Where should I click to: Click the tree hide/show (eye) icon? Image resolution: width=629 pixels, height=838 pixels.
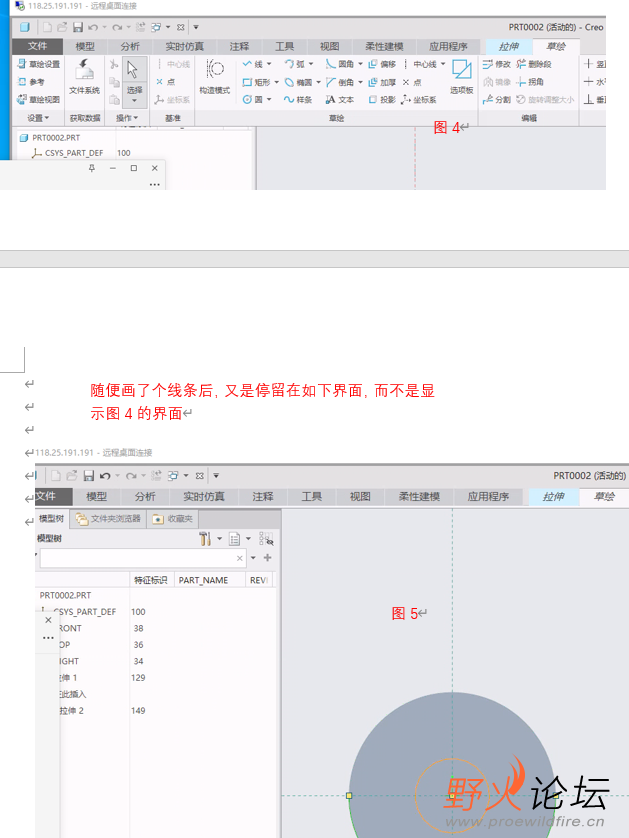click(x=266, y=539)
